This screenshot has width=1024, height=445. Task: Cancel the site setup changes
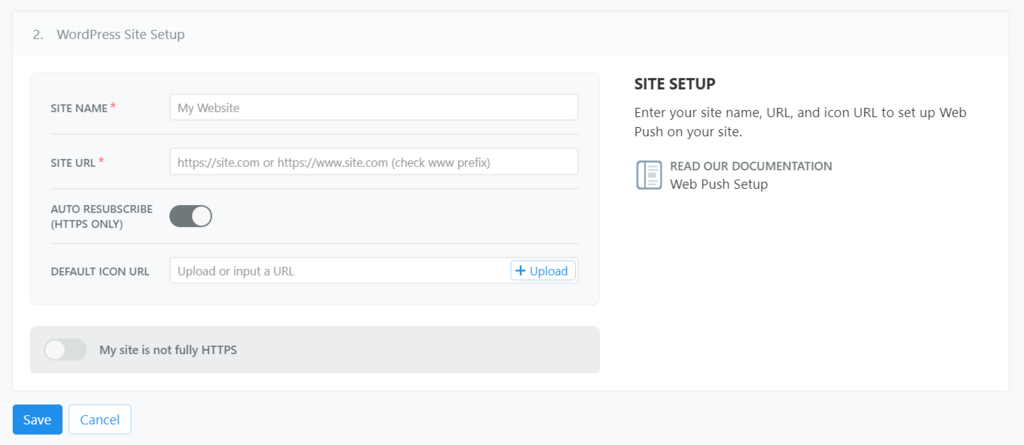[100, 420]
